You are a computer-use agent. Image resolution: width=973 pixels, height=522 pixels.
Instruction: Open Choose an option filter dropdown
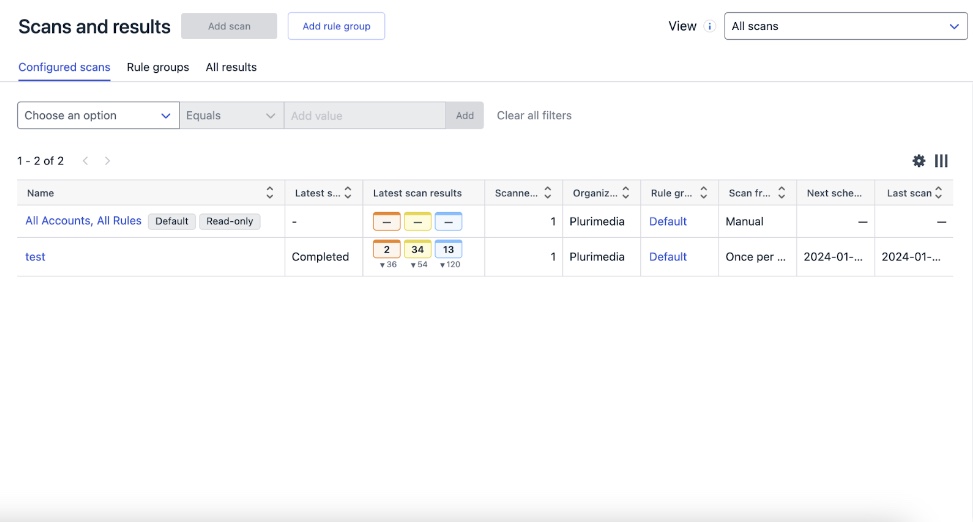coord(98,115)
